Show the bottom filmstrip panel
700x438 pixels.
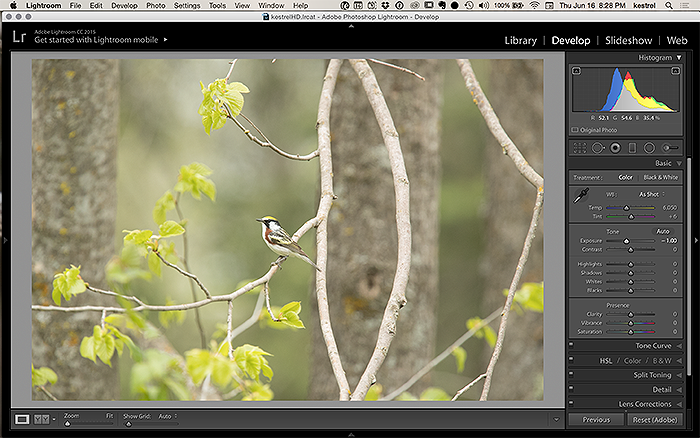pos(351,434)
